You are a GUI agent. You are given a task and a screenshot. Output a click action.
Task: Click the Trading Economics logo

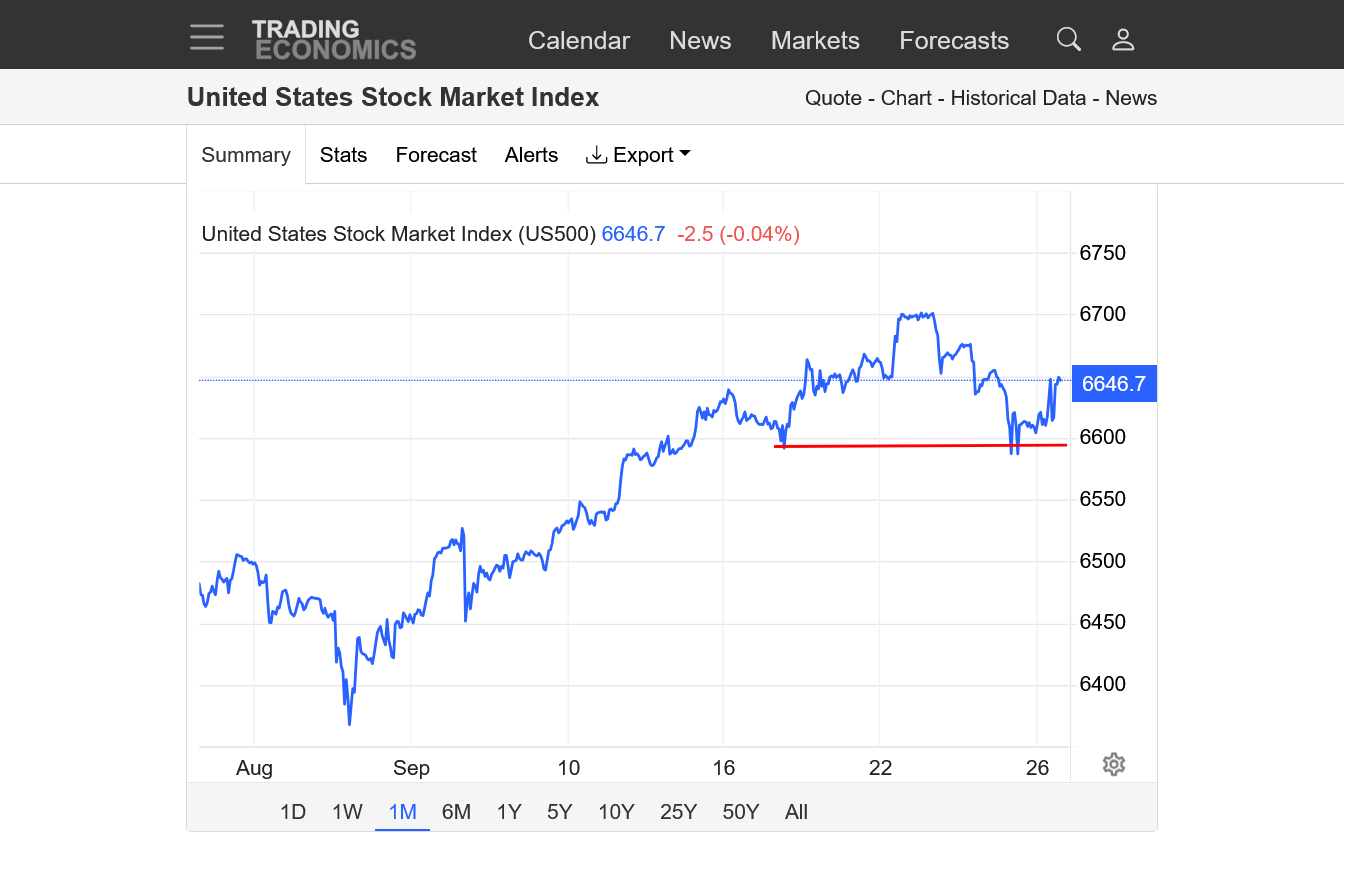334,40
